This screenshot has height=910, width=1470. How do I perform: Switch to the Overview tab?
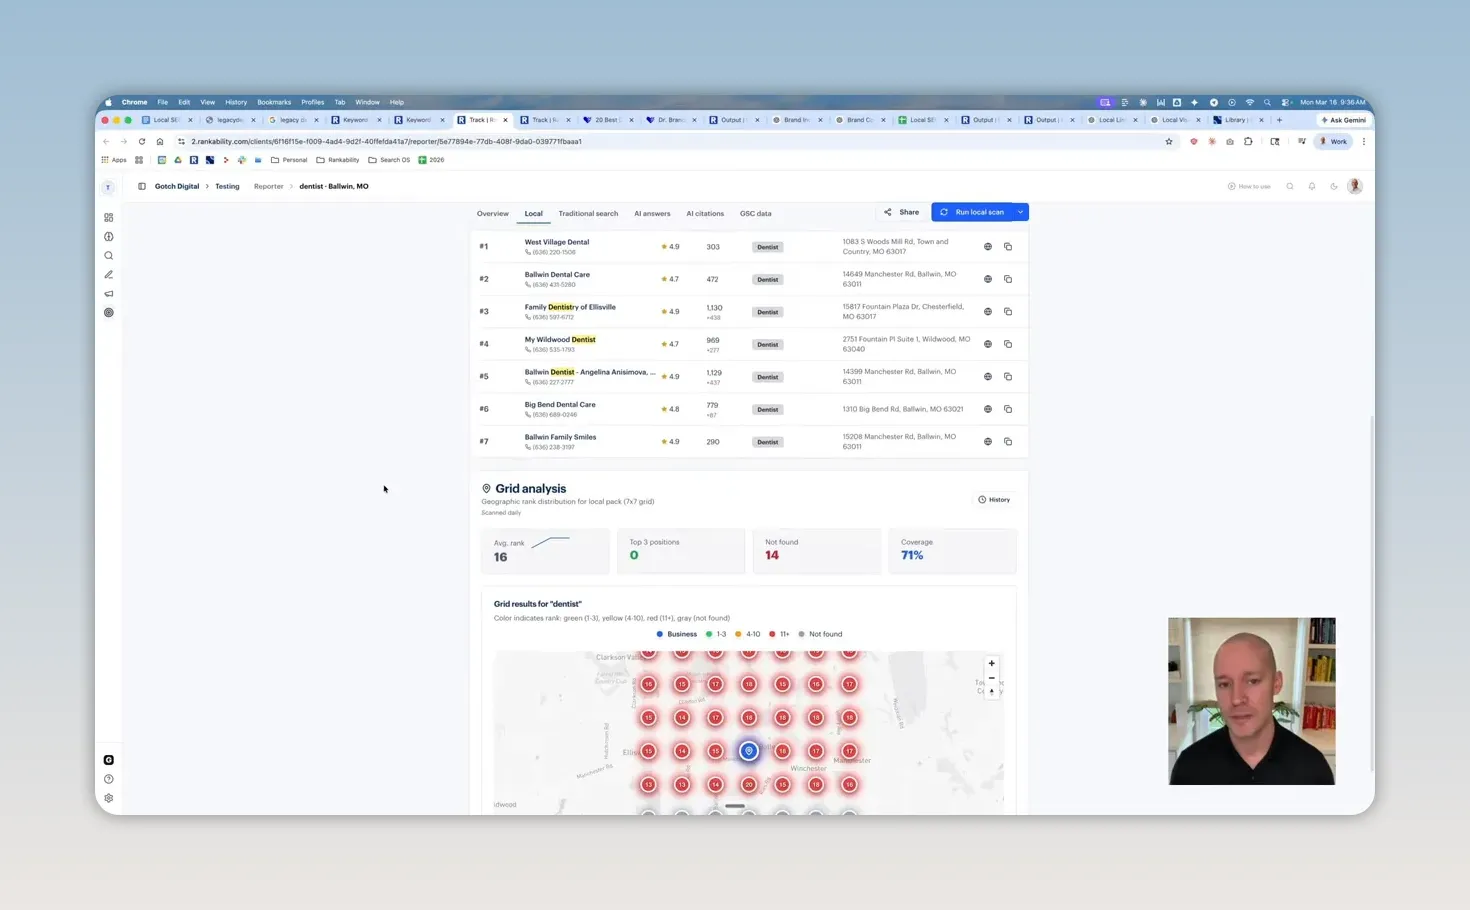[493, 214]
